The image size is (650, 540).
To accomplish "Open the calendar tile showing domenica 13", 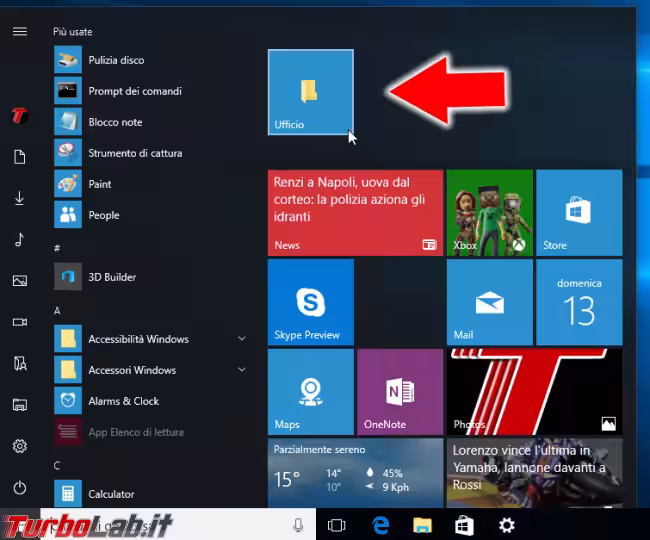I will point(578,301).
